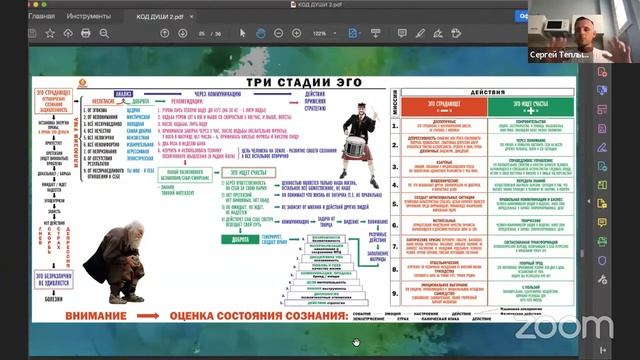Select the КОД ДУШИ 2.pdf document tab
This screenshot has width=640, height=360.
point(160,17)
